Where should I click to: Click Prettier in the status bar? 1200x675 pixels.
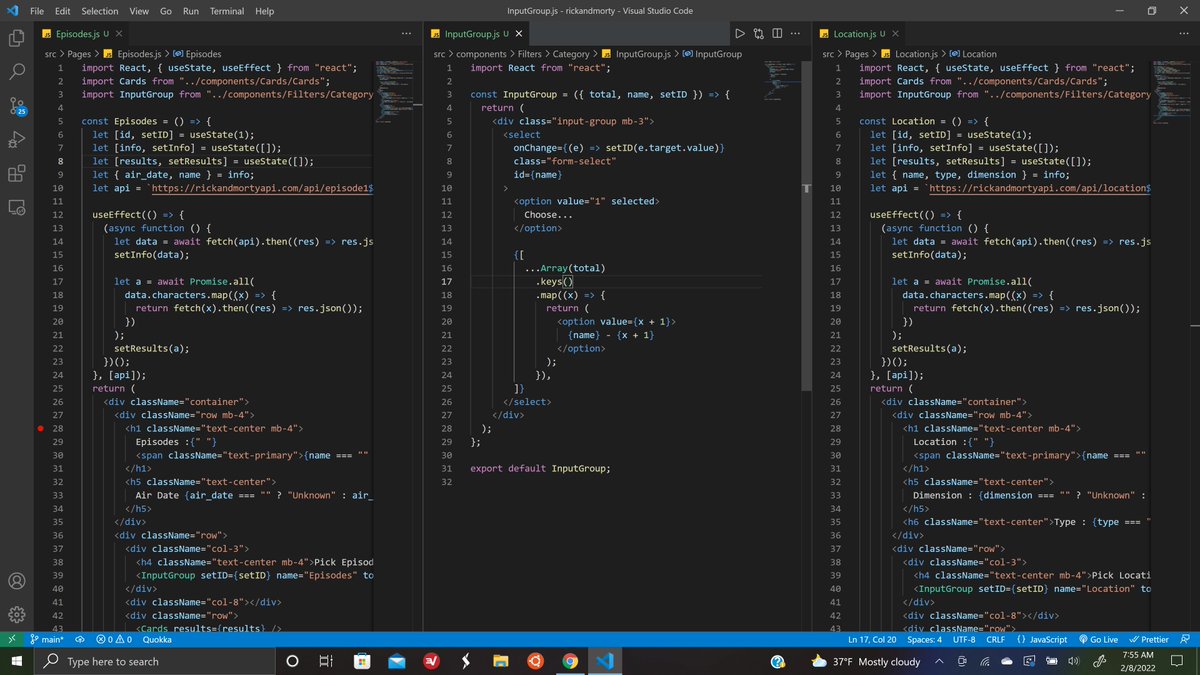(1147, 639)
